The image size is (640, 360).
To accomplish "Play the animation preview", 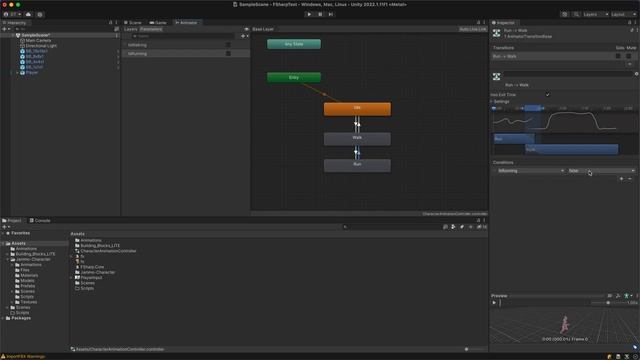I will tap(494, 303).
